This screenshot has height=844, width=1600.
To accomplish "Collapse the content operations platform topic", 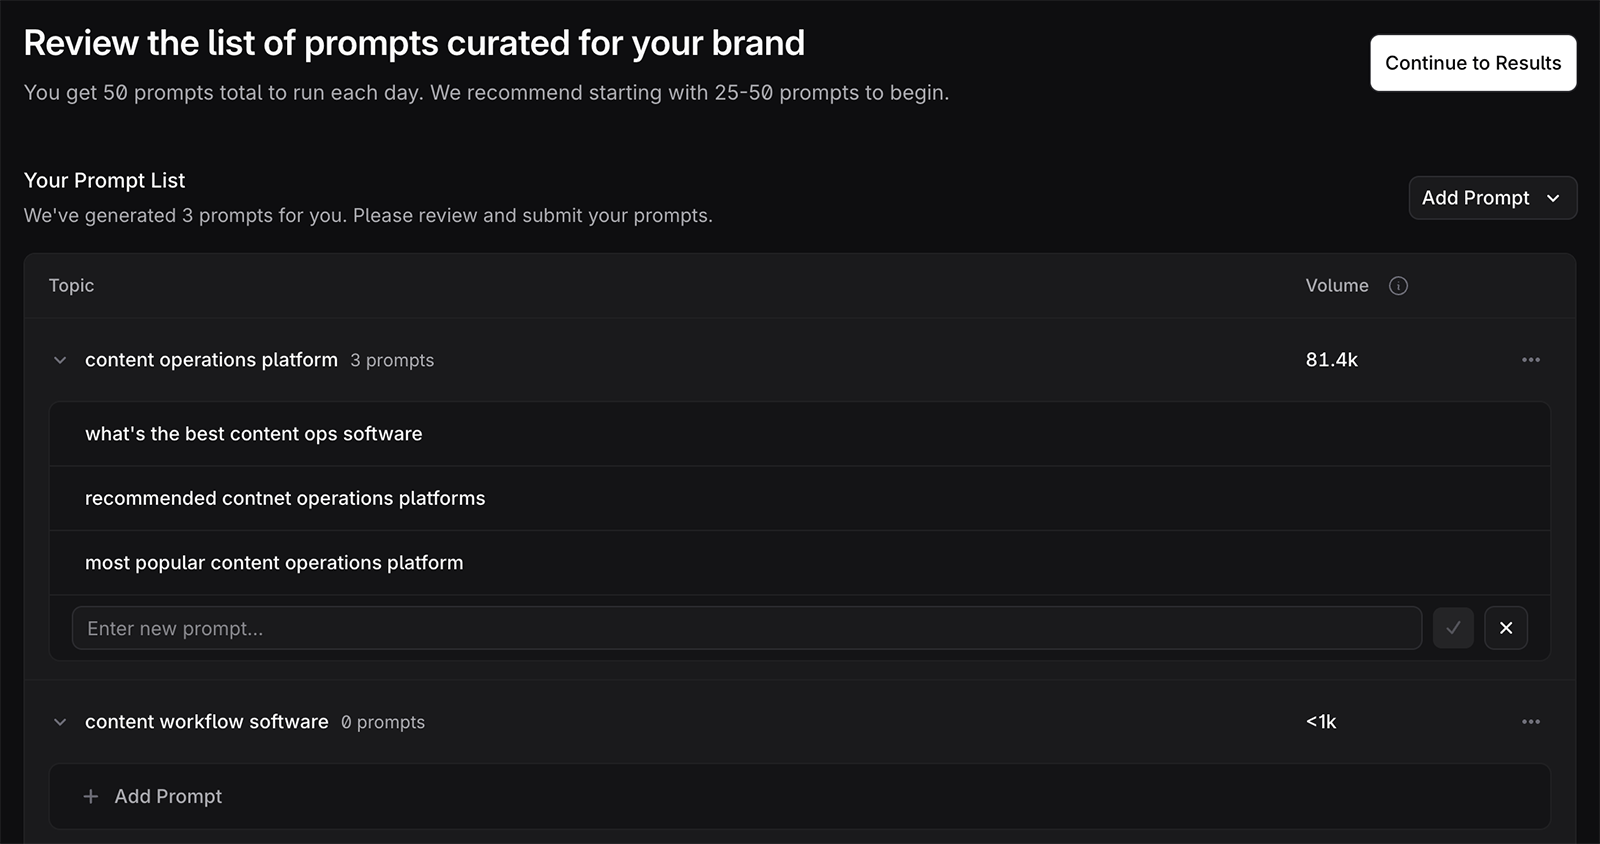I will tap(60, 360).
